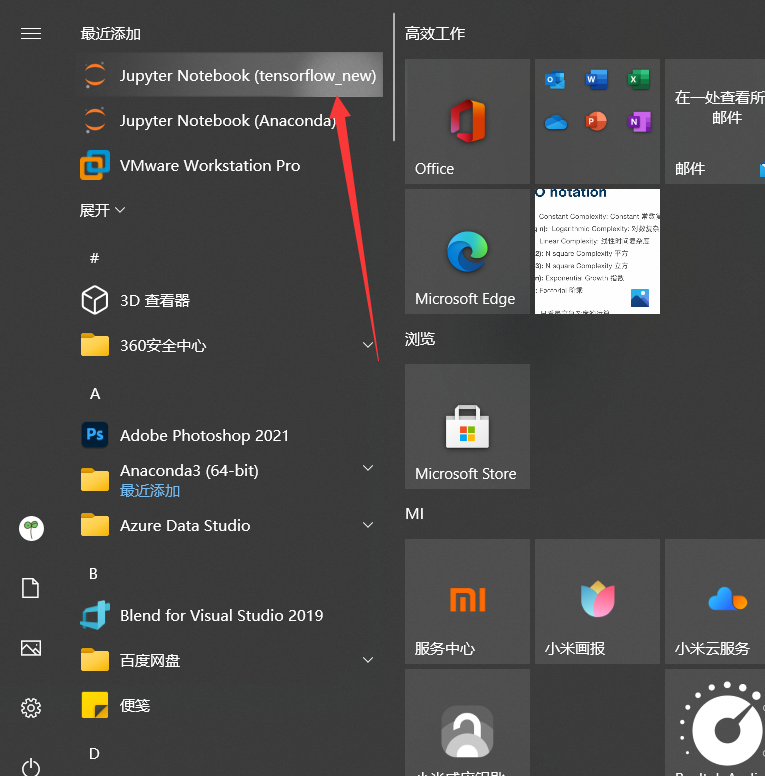
Task: Expand the 展开 recently added list
Action: pos(102,210)
